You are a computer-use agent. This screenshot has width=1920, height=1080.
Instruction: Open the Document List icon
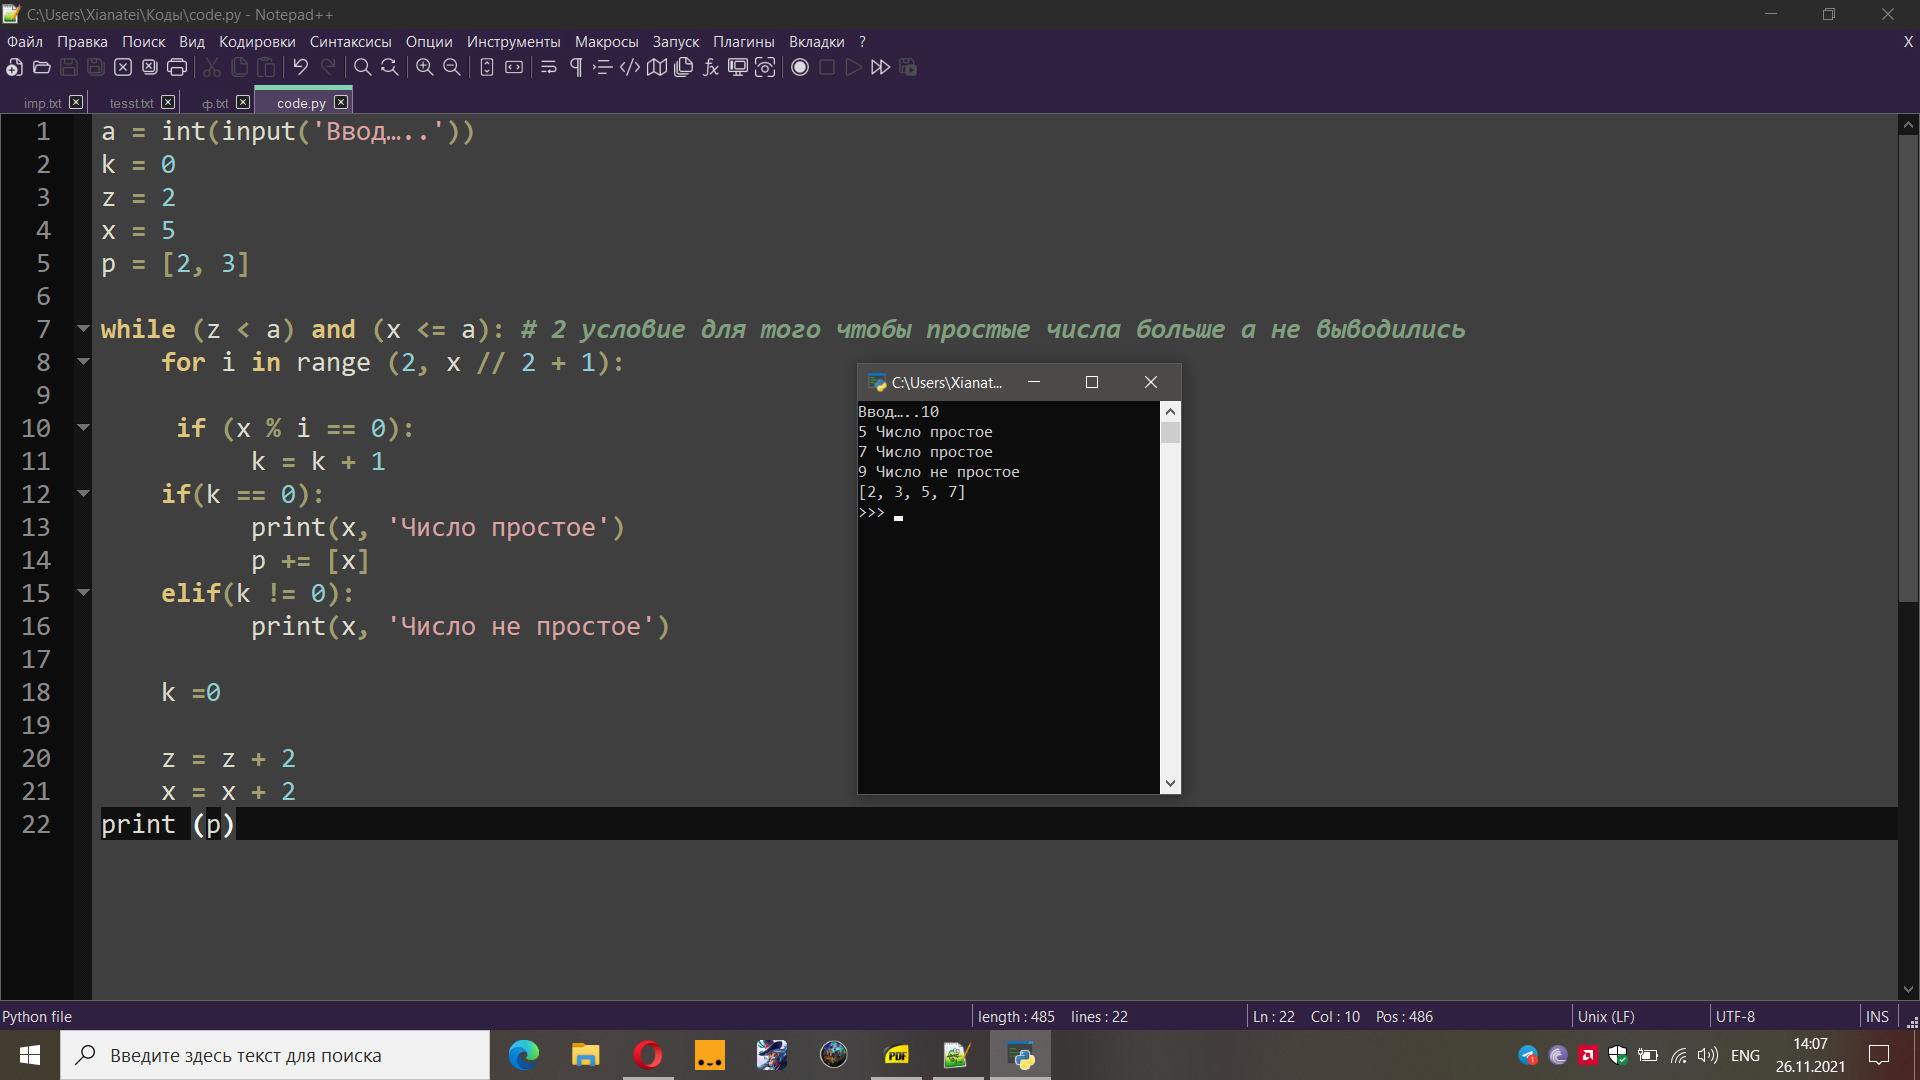coord(683,67)
